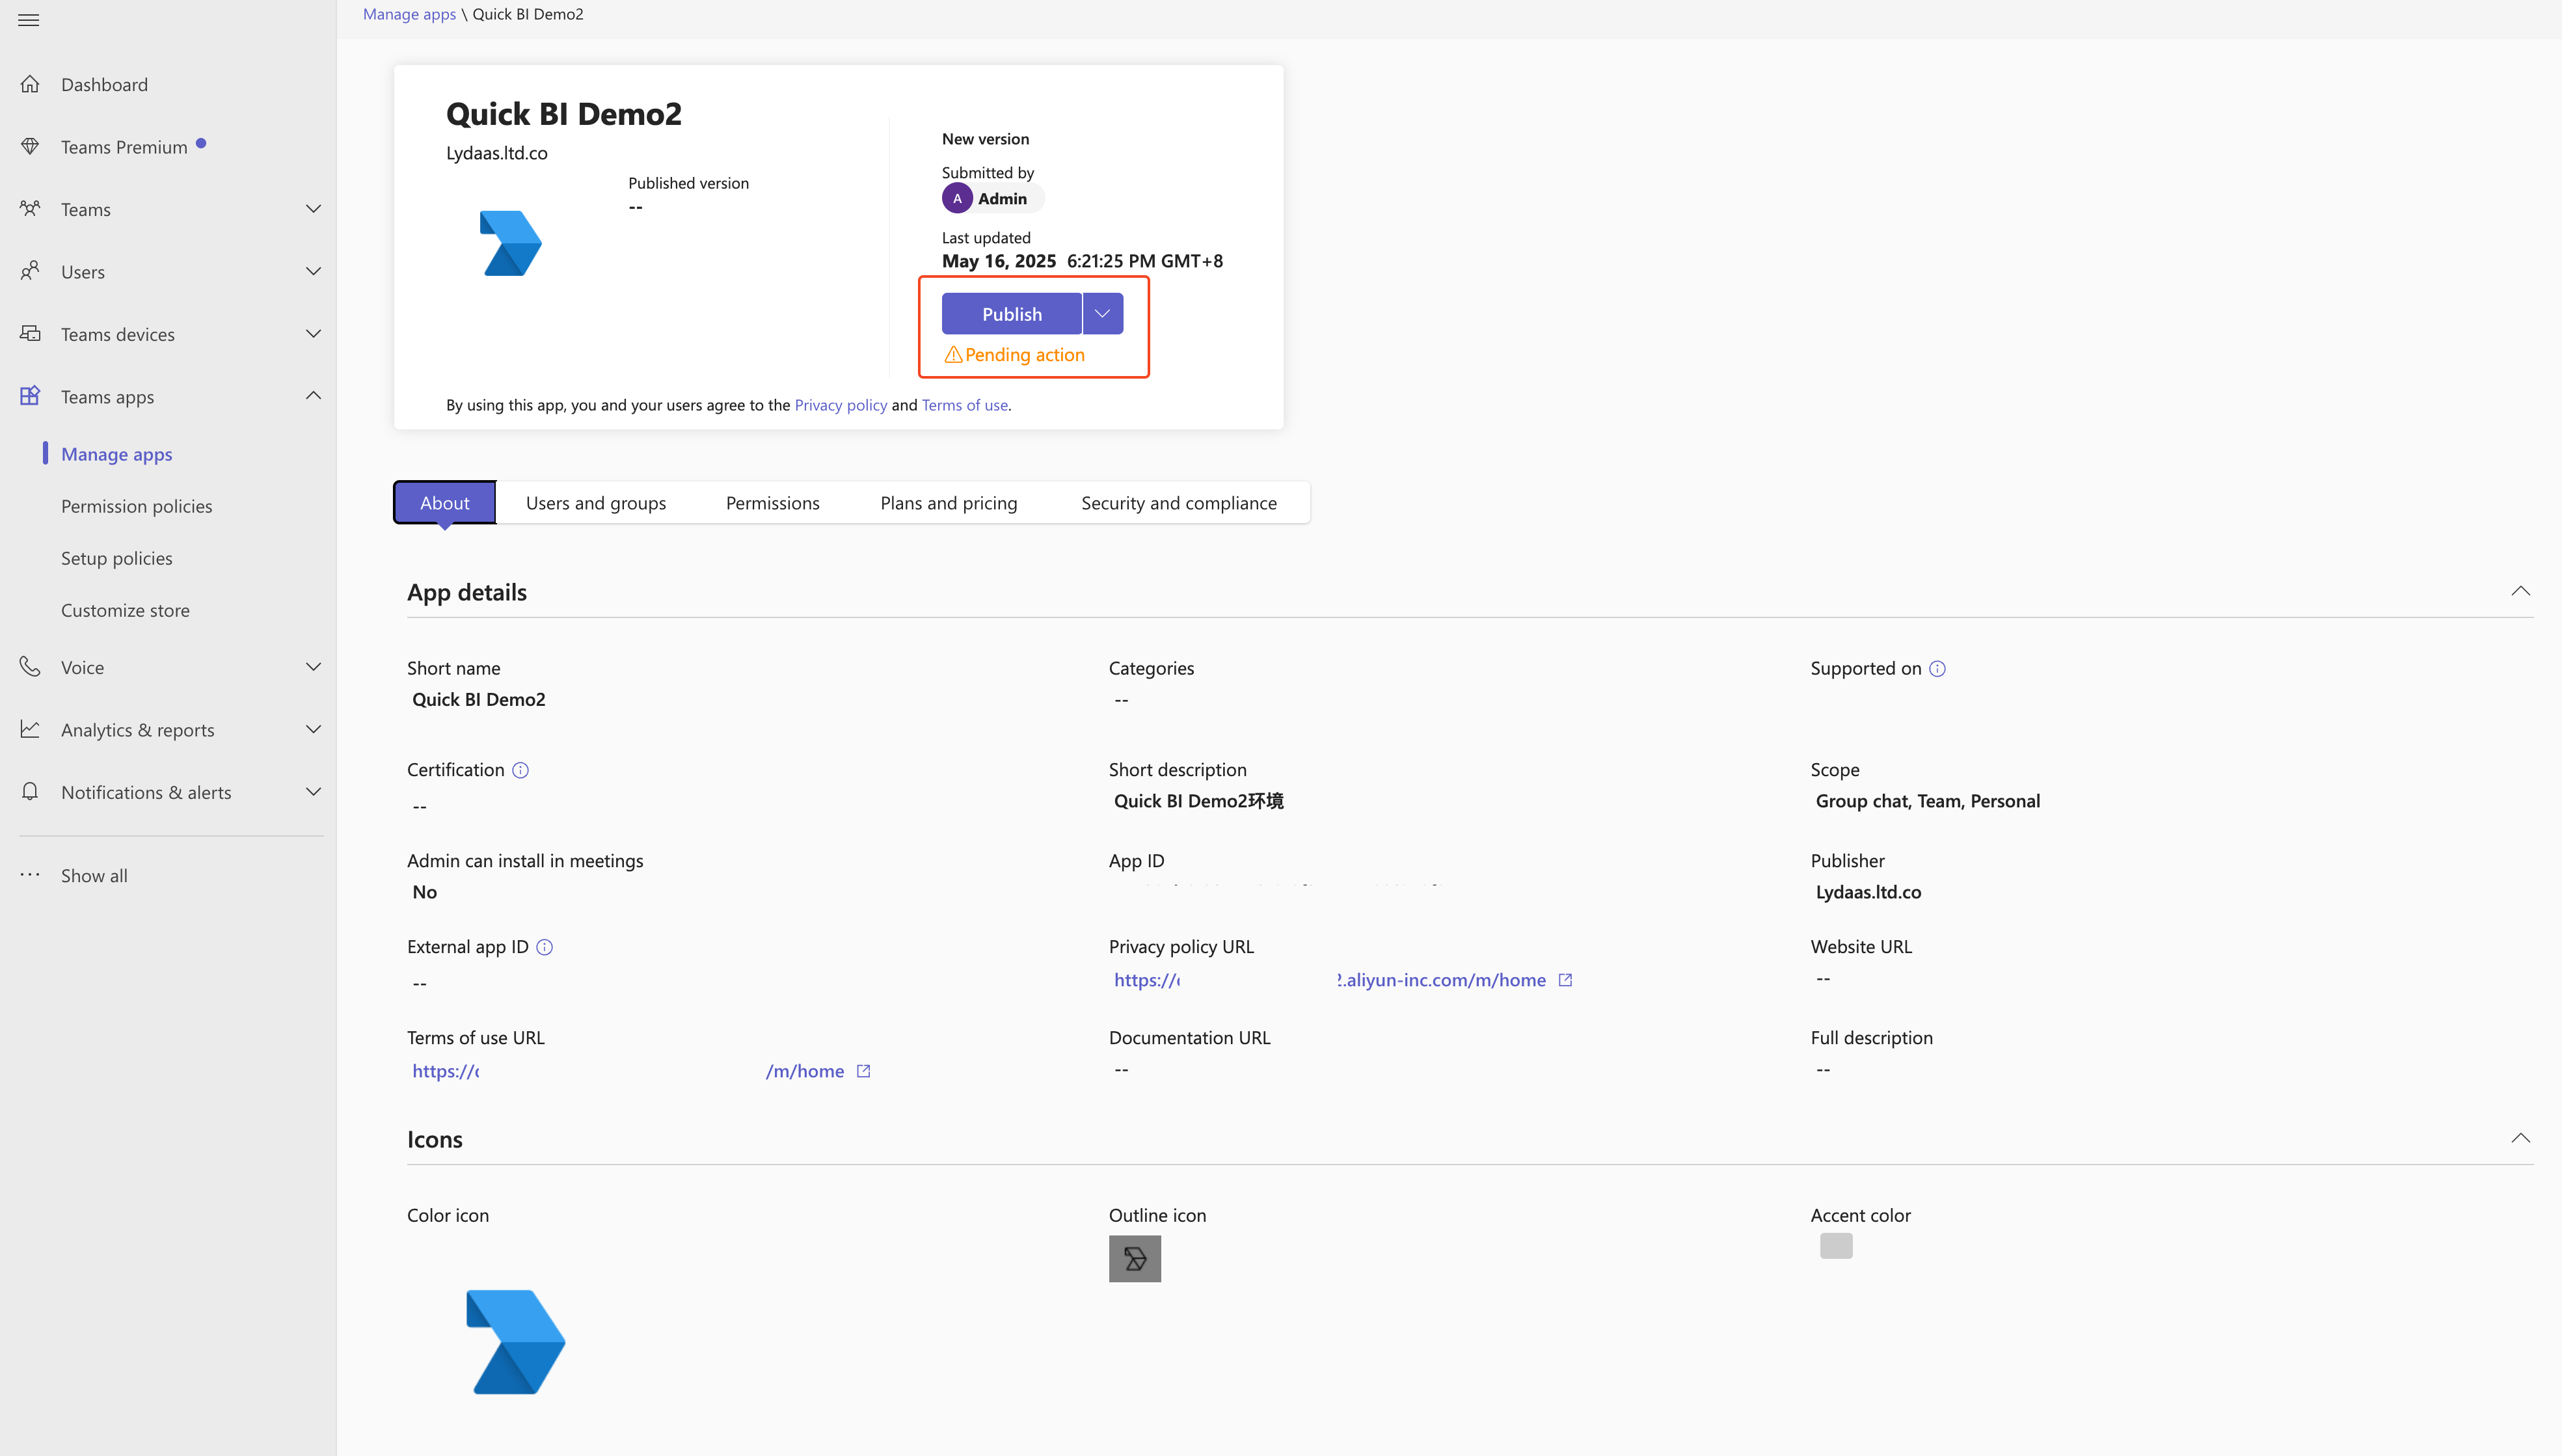2562x1456 pixels.
Task: Open the Privacy policy link
Action: [x=841, y=405]
